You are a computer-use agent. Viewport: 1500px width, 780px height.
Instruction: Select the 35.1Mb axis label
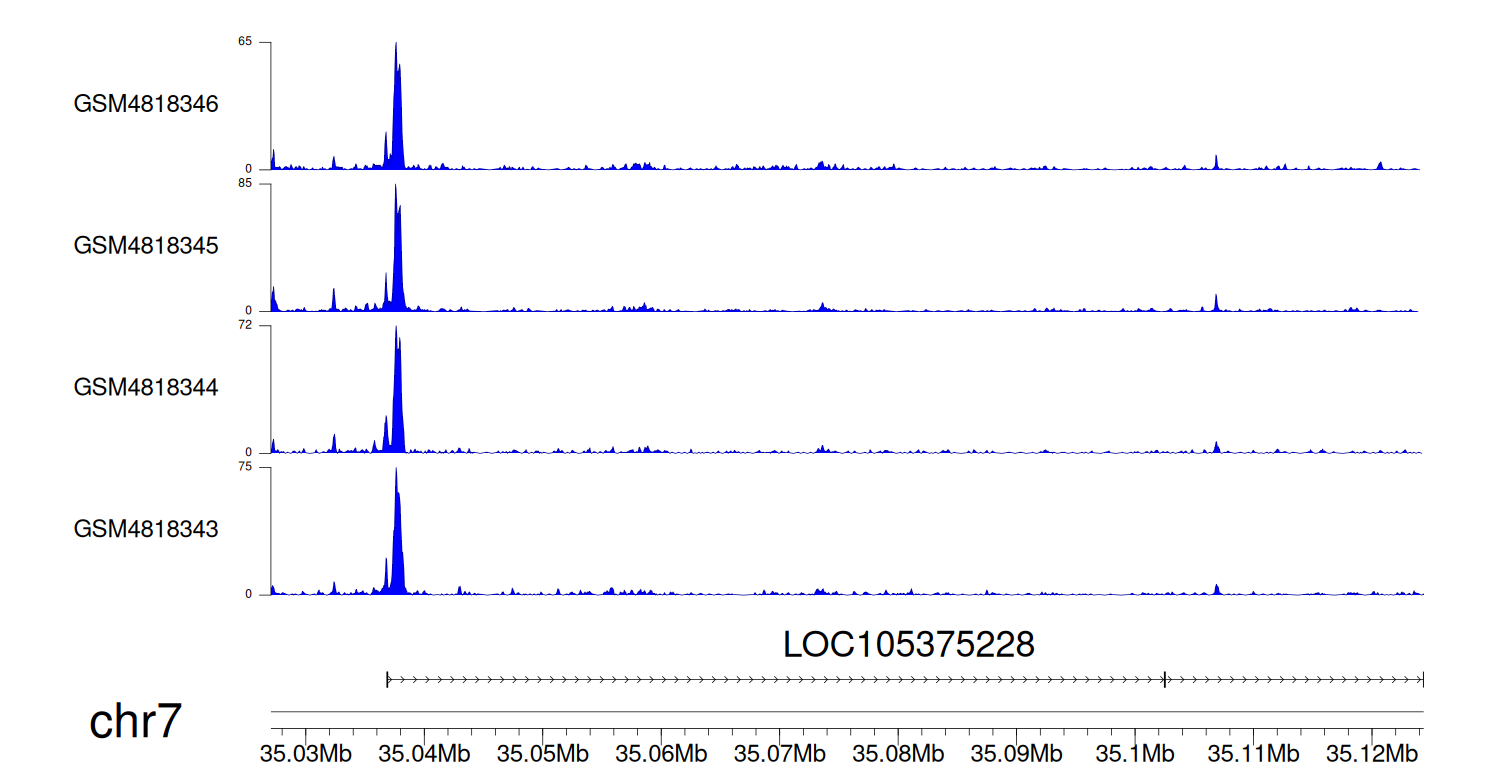[1134, 753]
